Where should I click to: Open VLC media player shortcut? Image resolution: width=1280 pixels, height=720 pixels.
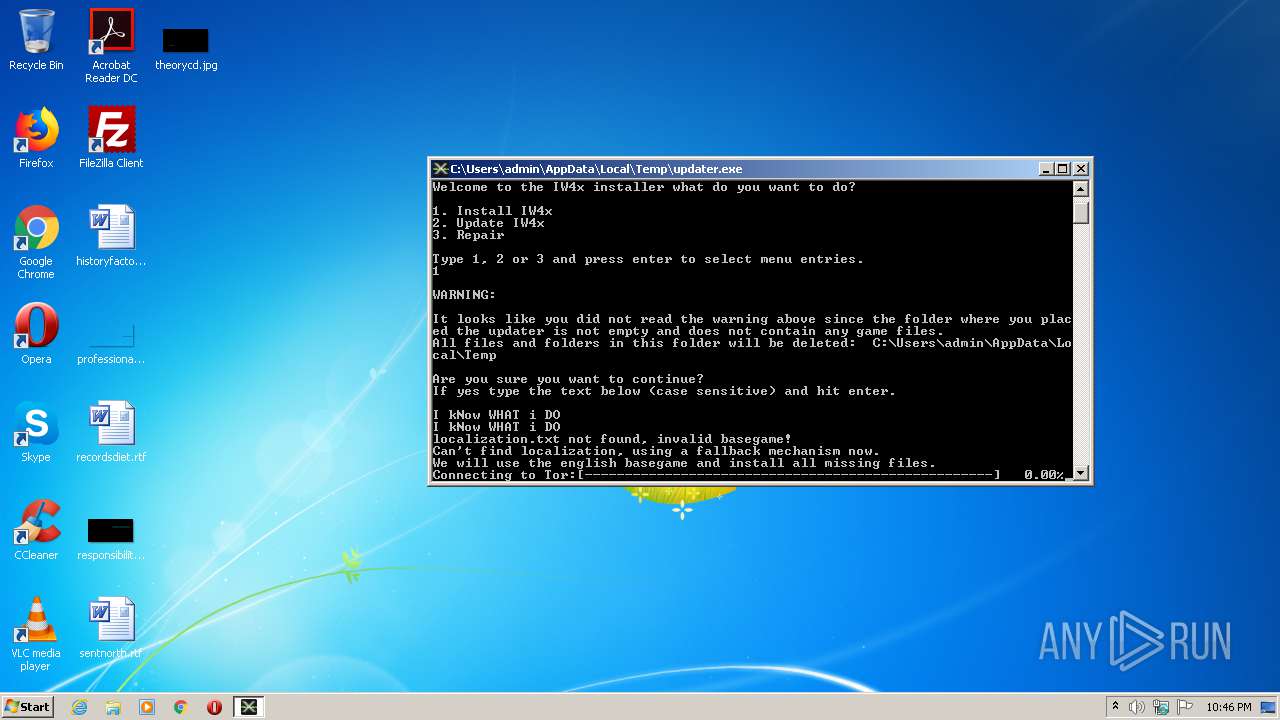click(x=36, y=634)
